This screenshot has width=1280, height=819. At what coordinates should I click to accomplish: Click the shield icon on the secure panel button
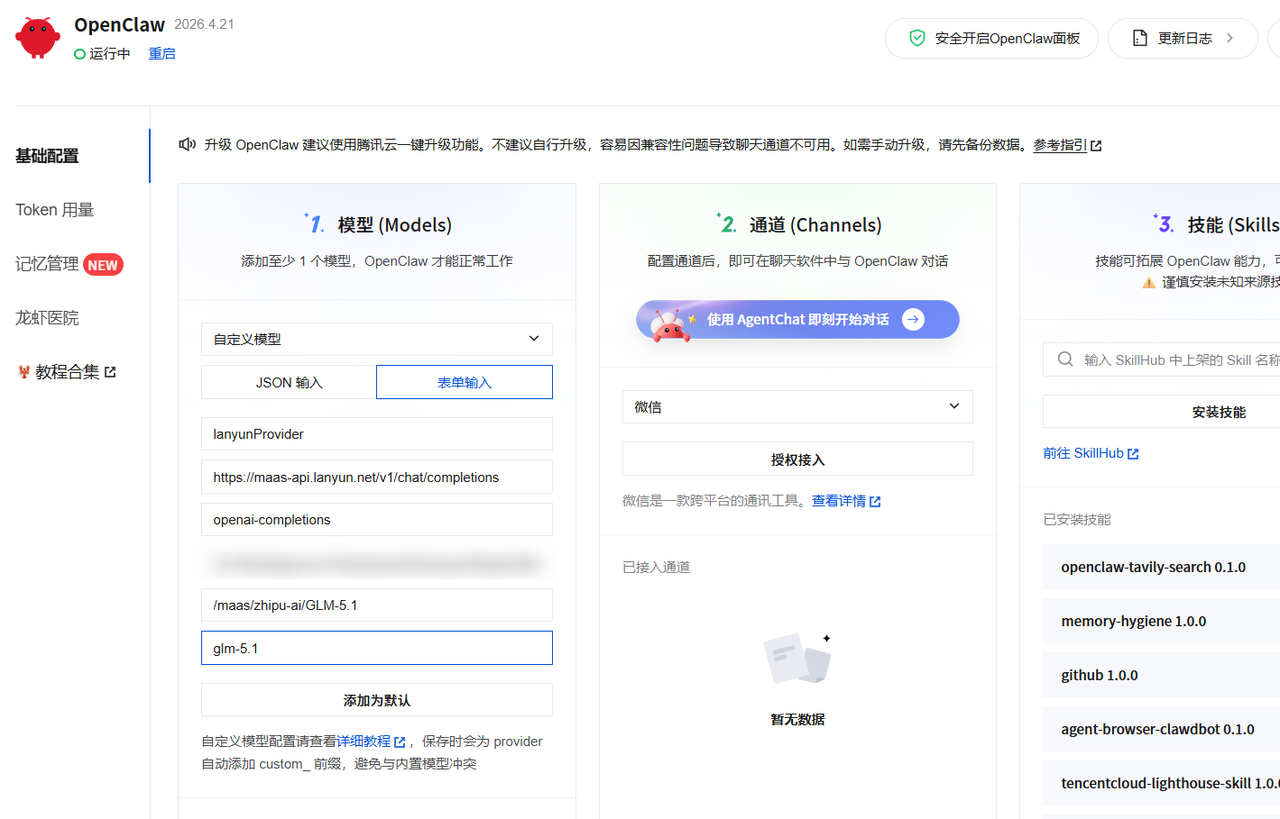tap(917, 38)
